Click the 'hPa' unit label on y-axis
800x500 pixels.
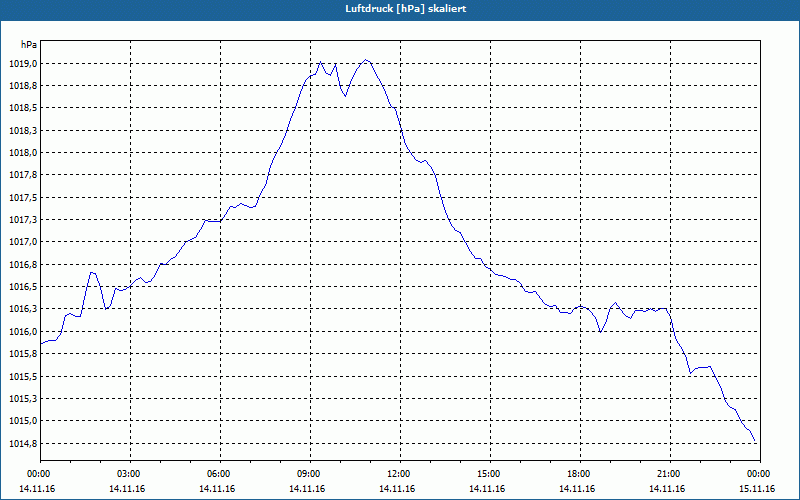click(29, 45)
